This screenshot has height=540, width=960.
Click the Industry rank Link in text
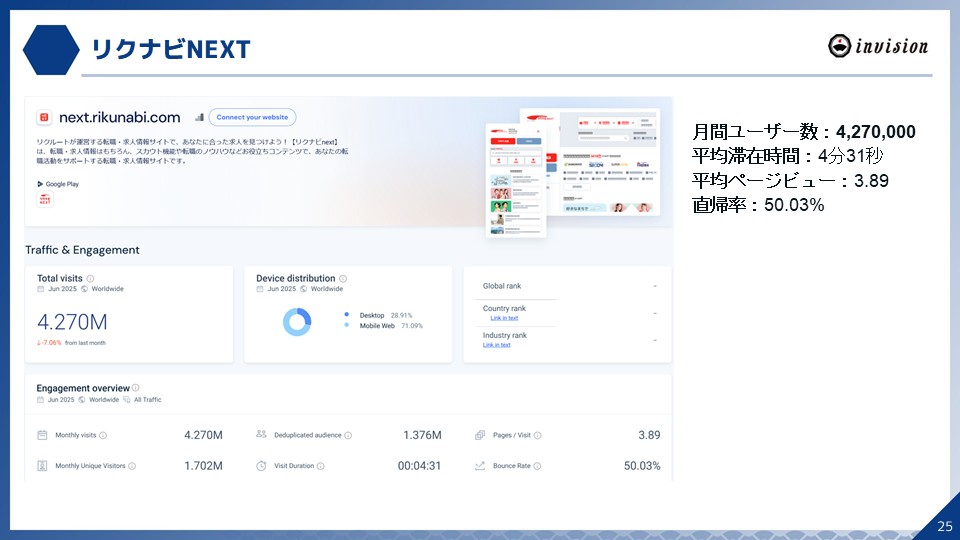[497, 345]
